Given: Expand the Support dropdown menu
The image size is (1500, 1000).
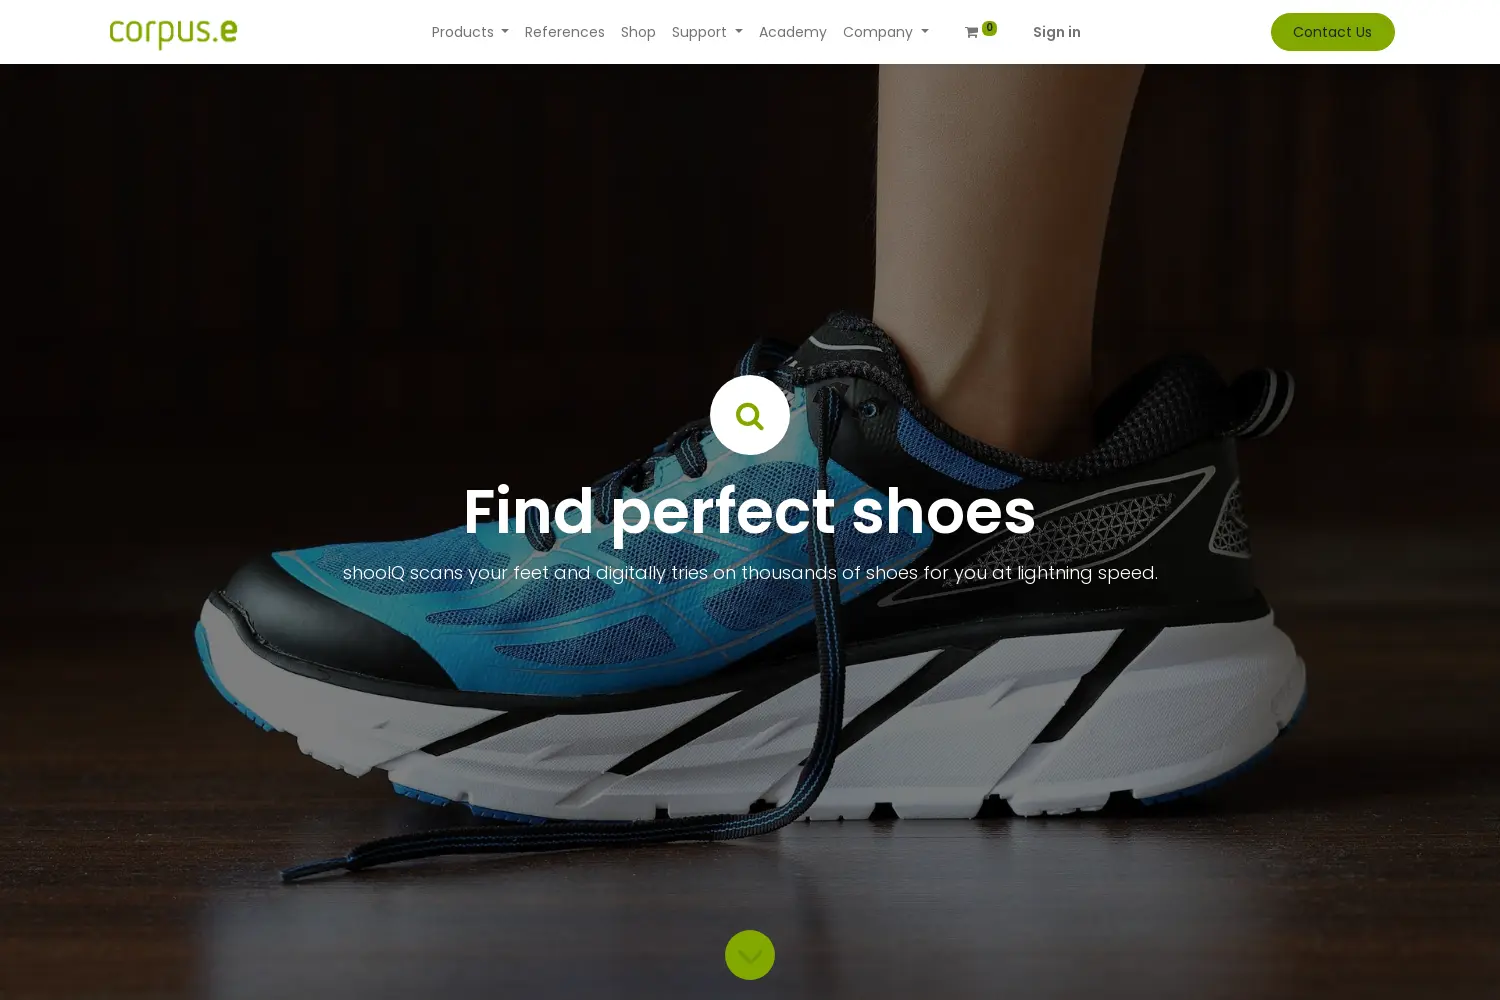Looking at the screenshot, I should click(707, 32).
